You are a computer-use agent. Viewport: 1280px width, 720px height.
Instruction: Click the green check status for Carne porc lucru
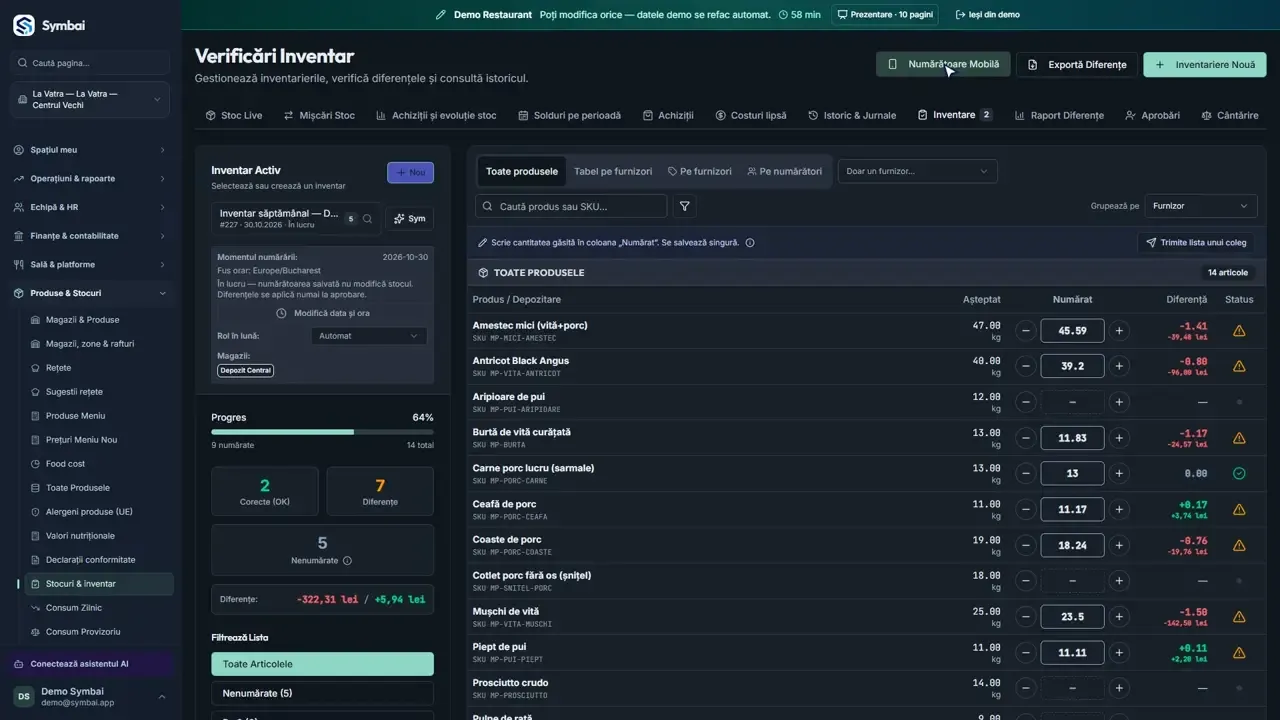[1239, 473]
